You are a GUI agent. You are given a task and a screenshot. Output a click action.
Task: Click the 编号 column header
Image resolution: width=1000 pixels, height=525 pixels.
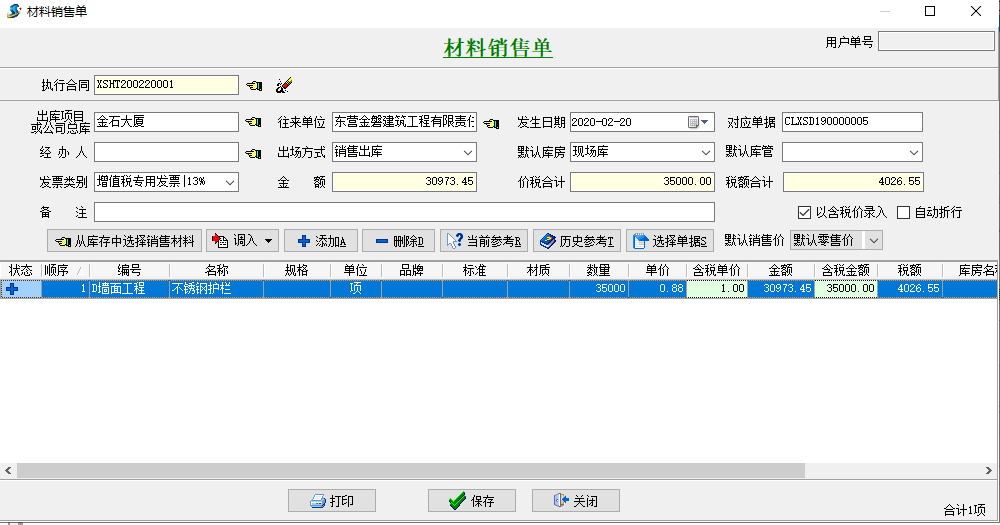[129, 270]
